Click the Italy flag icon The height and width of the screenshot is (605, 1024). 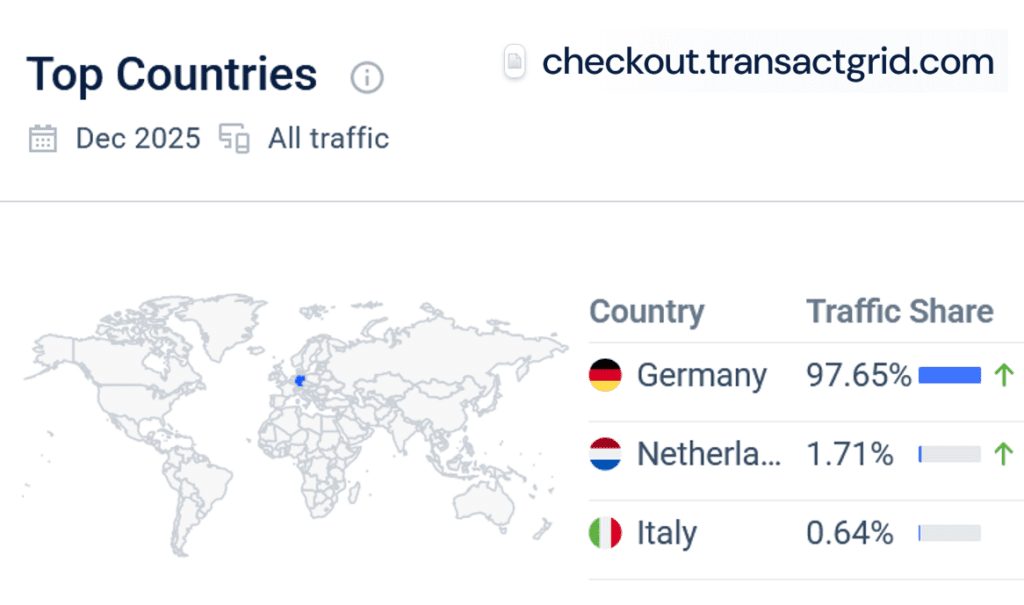606,533
